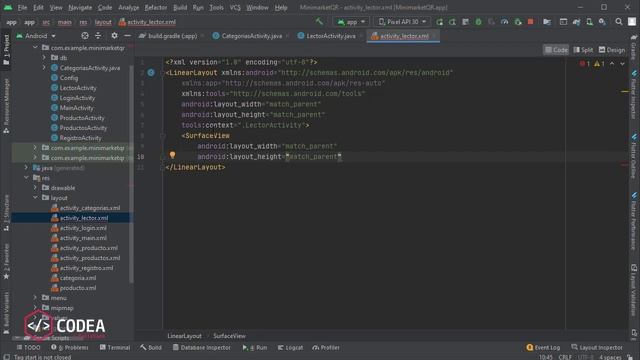Screen dimensions: 640x360
Task: Open ProductoActivity in the project tree
Action: pos(82,118)
